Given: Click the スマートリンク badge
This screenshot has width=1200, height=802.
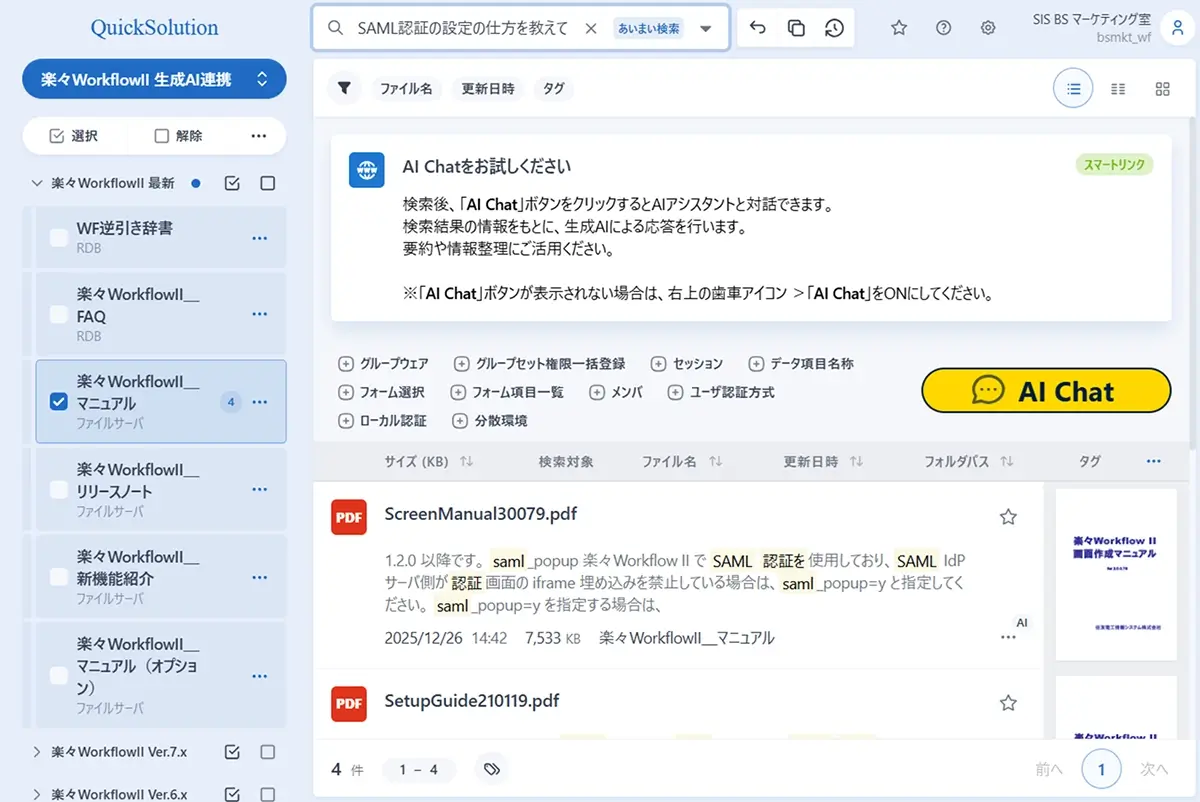Looking at the screenshot, I should tap(1114, 165).
